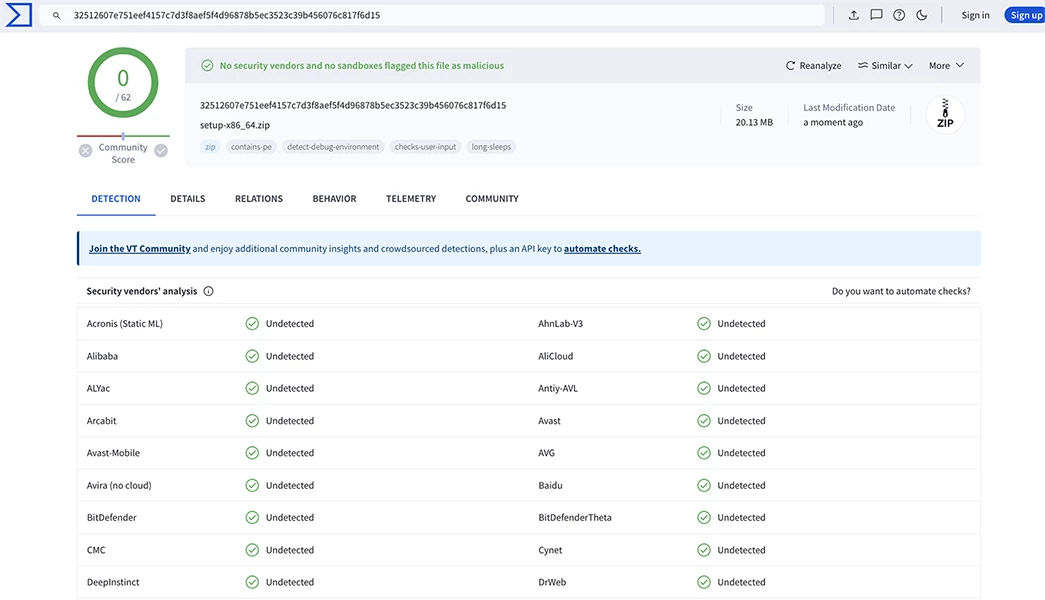The height and width of the screenshot is (600, 1045).
Task: Click the AVG undetected check icon
Action: (704, 453)
